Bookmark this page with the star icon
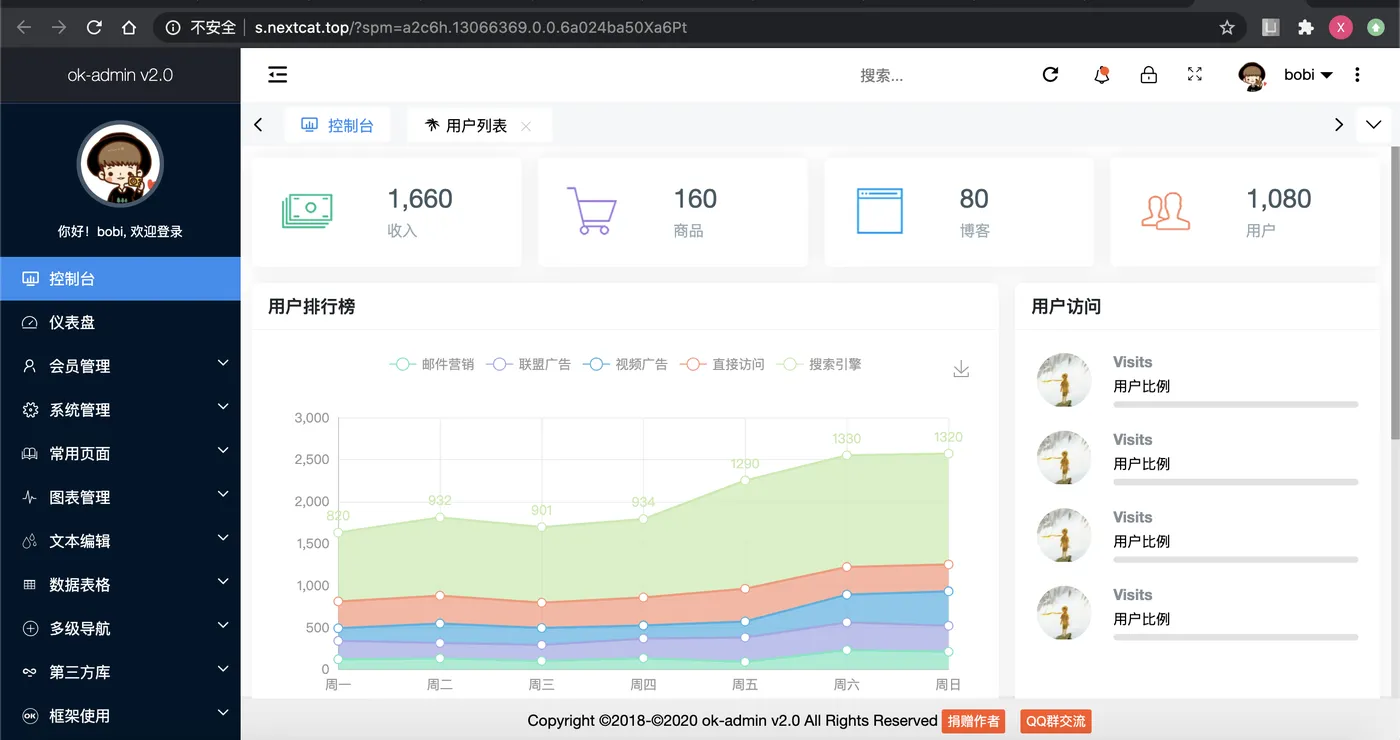Viewport: 1400px width, 740px height. click(1227, 28)
